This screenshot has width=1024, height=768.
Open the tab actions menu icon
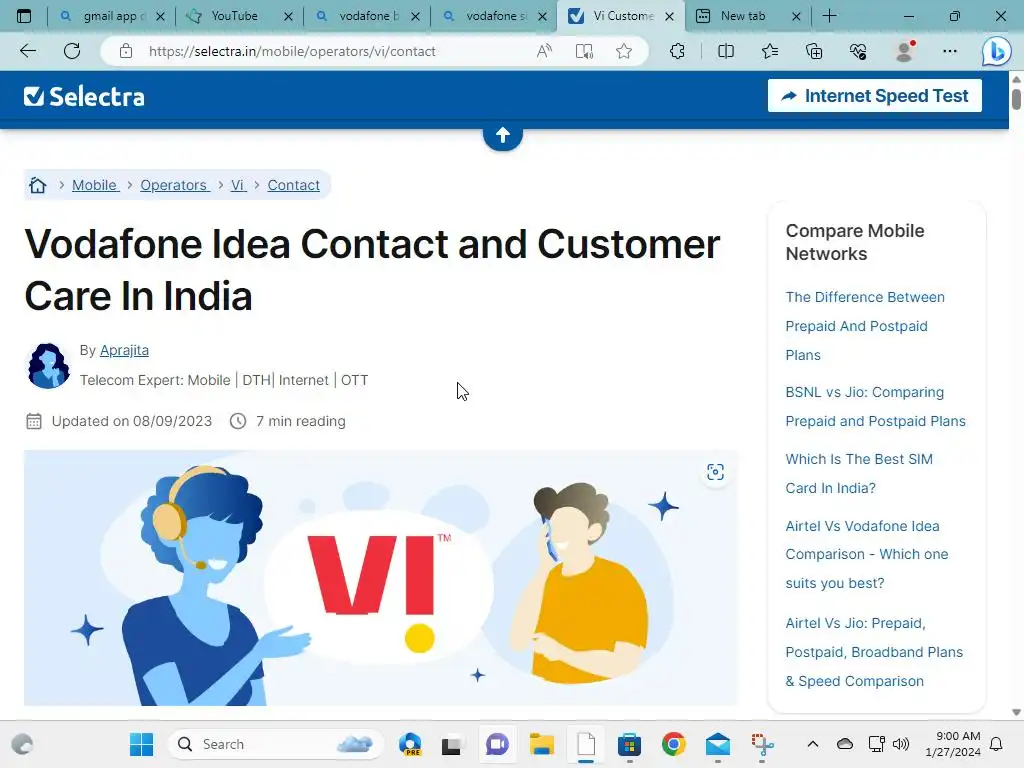pyautogui.click(x=24, y=16)
